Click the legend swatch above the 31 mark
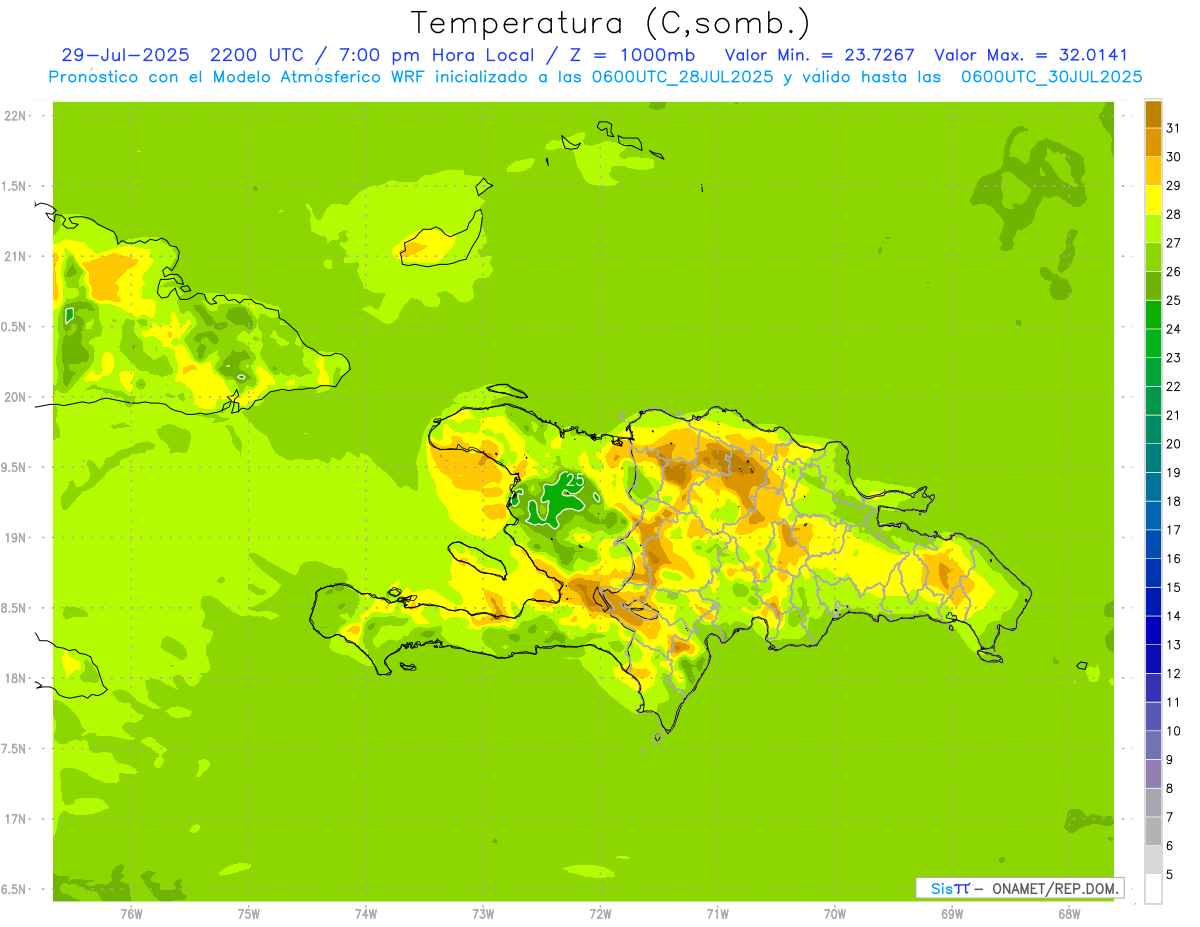Image resolution: width=1200 pixels, height=927 pixels. (1153, 114)
